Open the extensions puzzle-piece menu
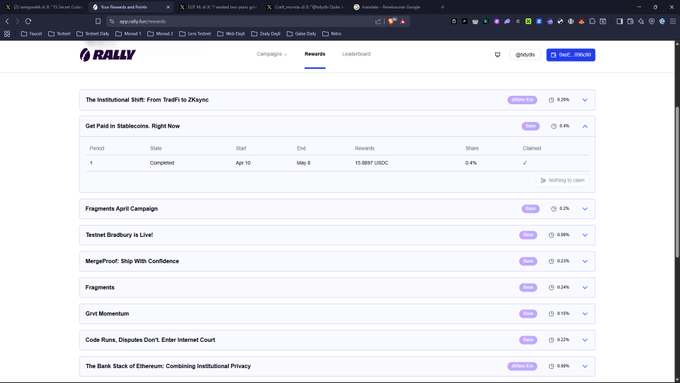 [592, 21]
